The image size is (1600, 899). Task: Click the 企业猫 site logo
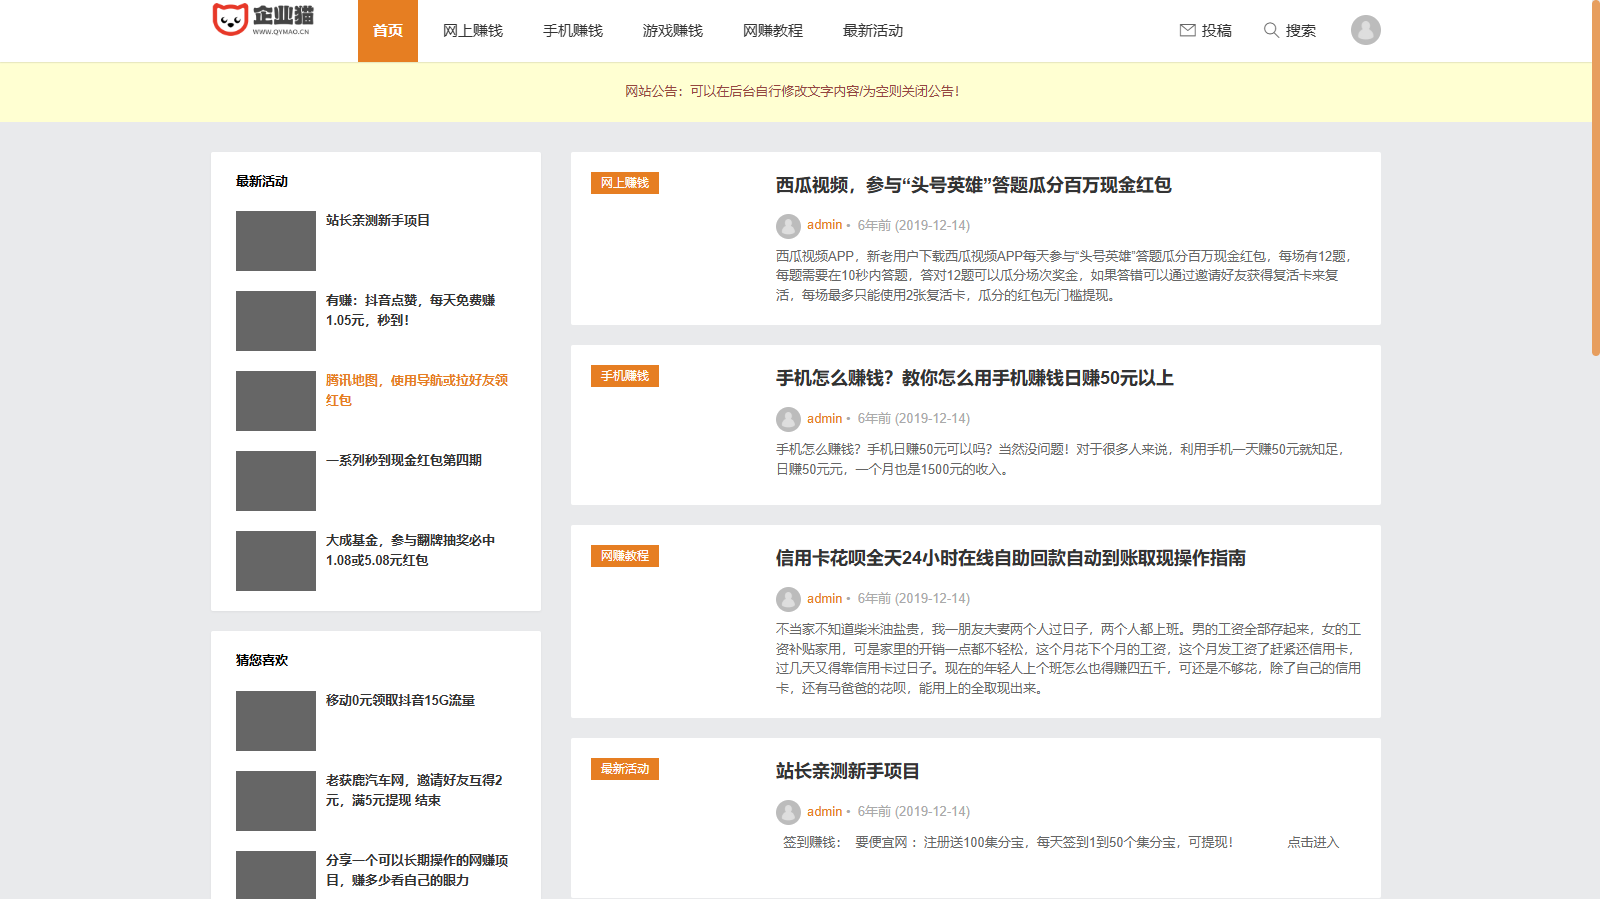point(264,20)
